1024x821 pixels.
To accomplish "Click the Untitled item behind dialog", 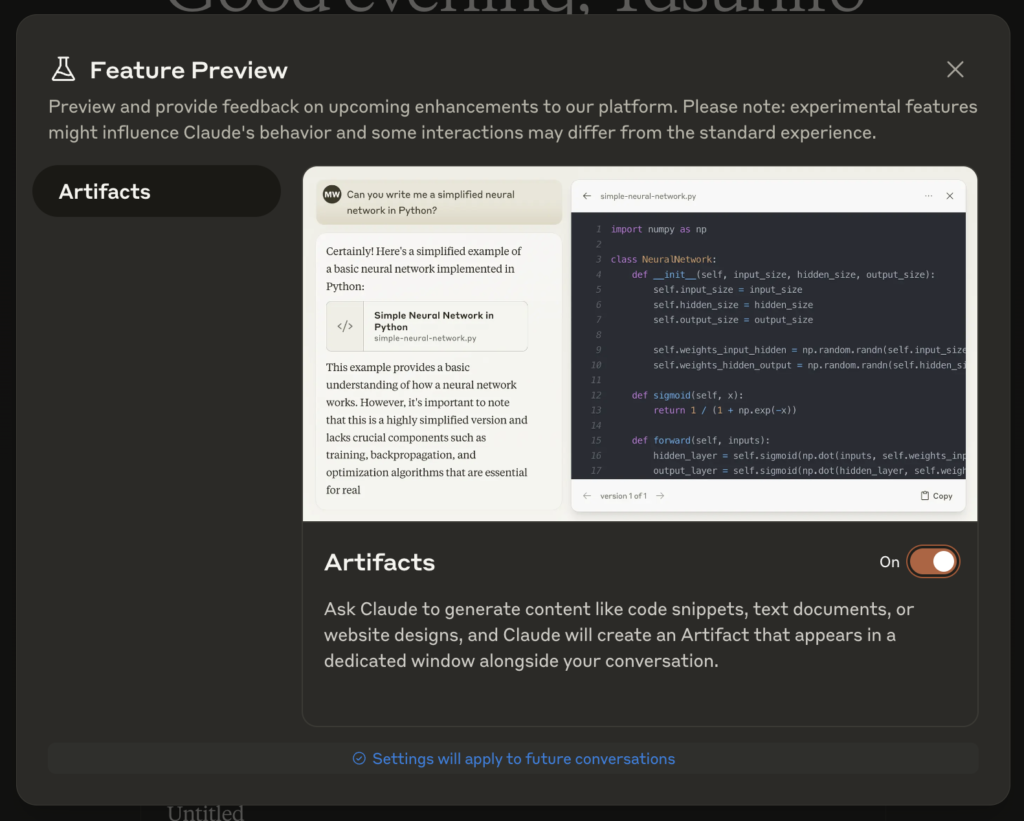I will 205,813.
